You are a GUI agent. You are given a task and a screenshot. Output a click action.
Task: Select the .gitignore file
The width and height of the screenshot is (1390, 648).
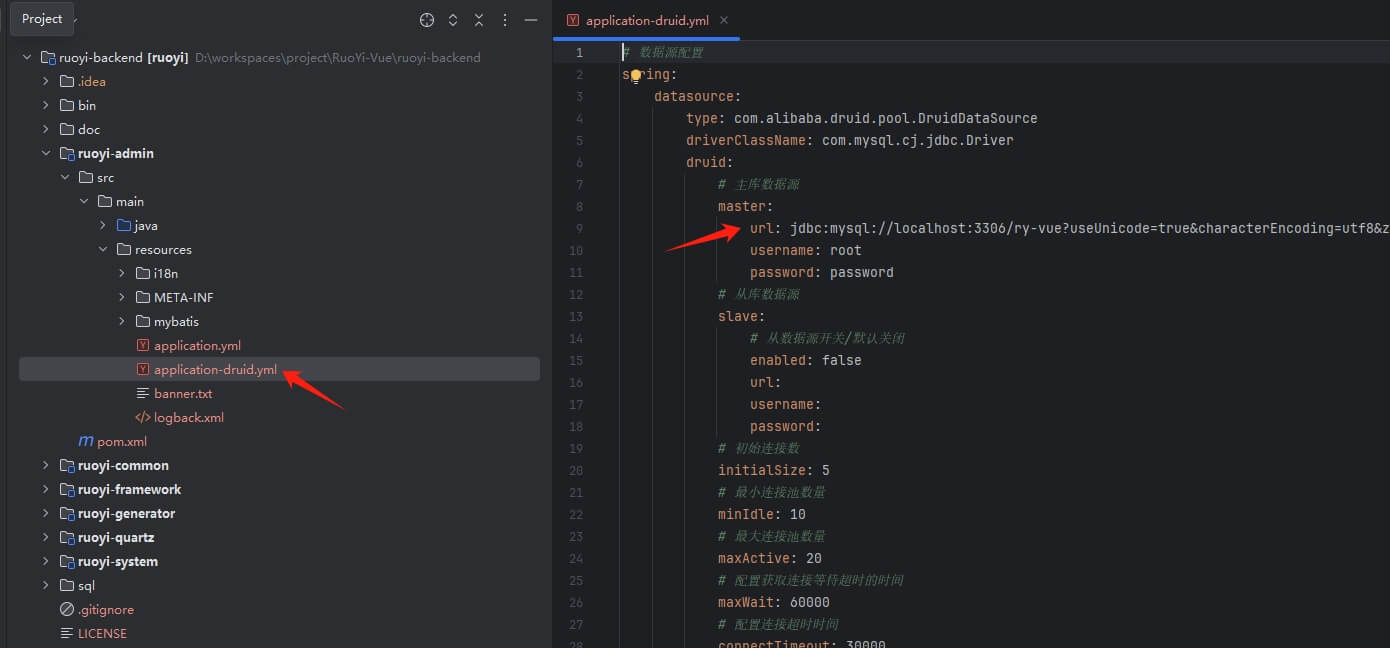point(106,610)
